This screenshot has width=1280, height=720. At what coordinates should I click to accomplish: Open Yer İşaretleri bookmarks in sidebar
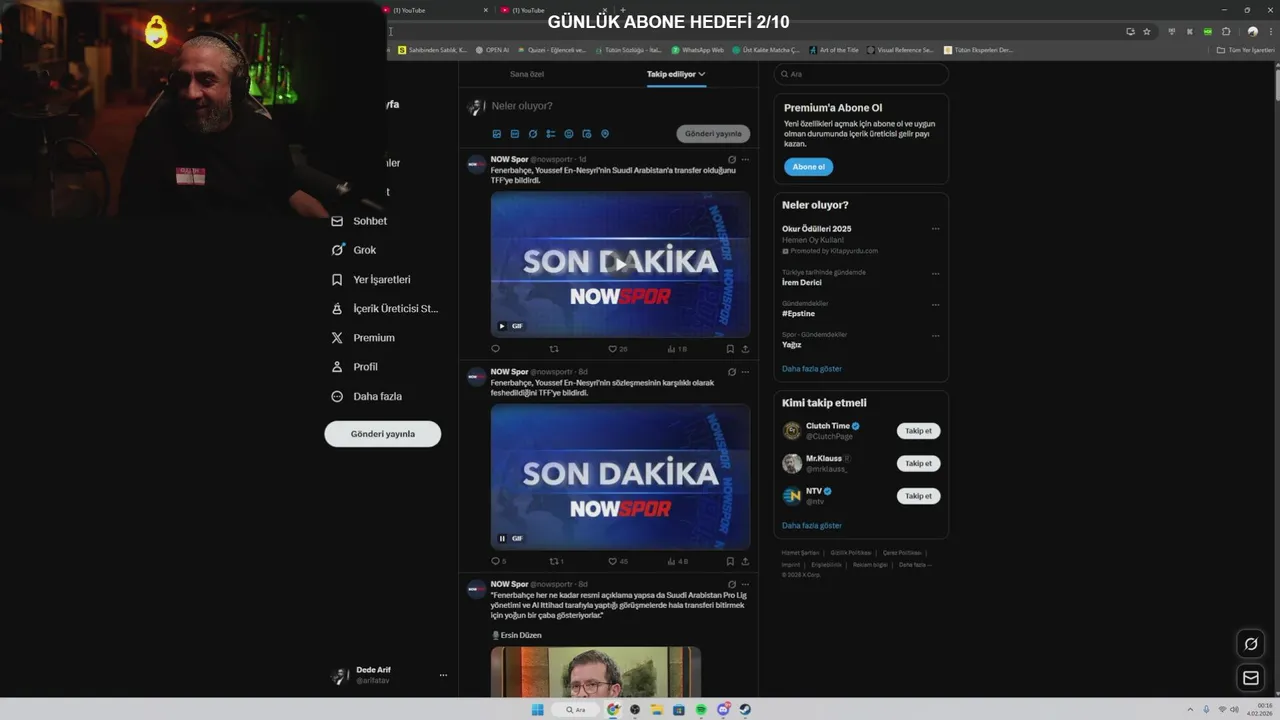[x=371, y=280]
